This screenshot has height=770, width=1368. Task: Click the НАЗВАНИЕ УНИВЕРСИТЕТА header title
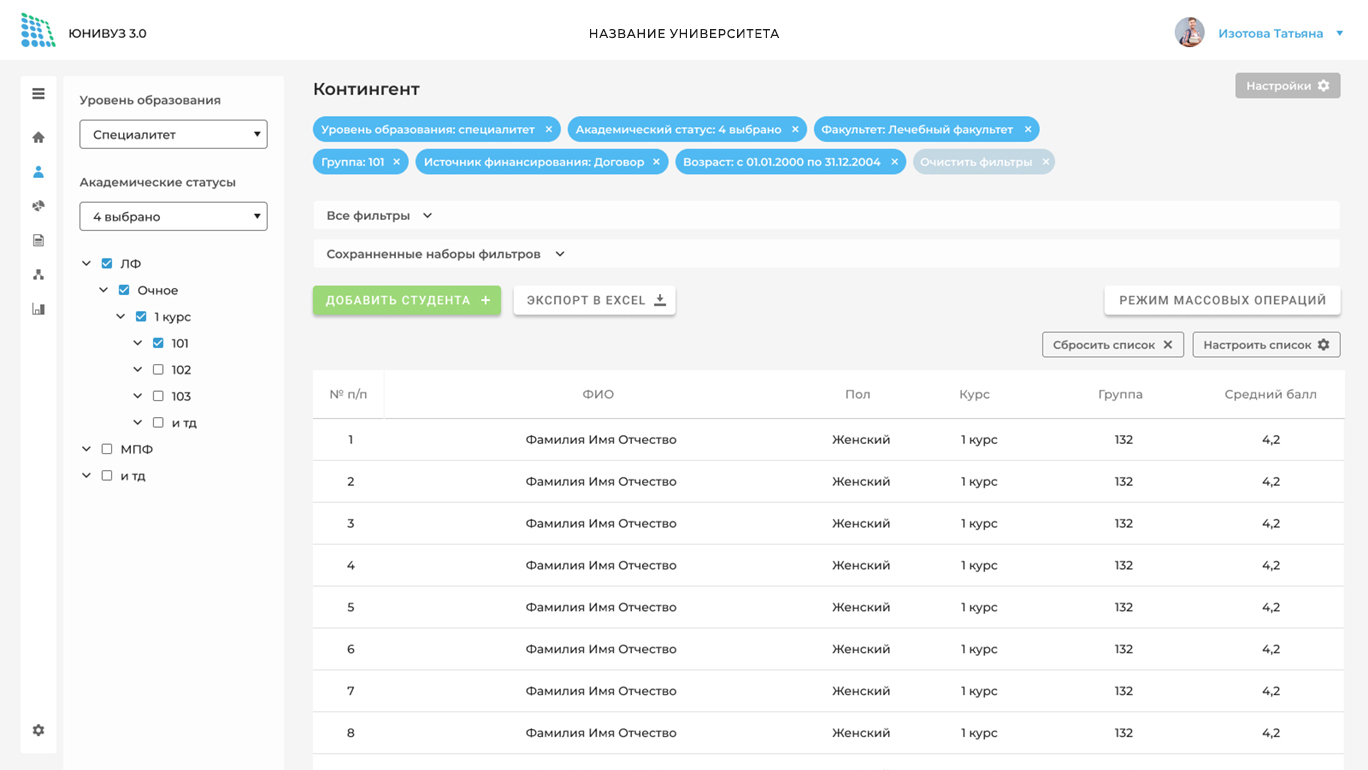tap(684, 34)
